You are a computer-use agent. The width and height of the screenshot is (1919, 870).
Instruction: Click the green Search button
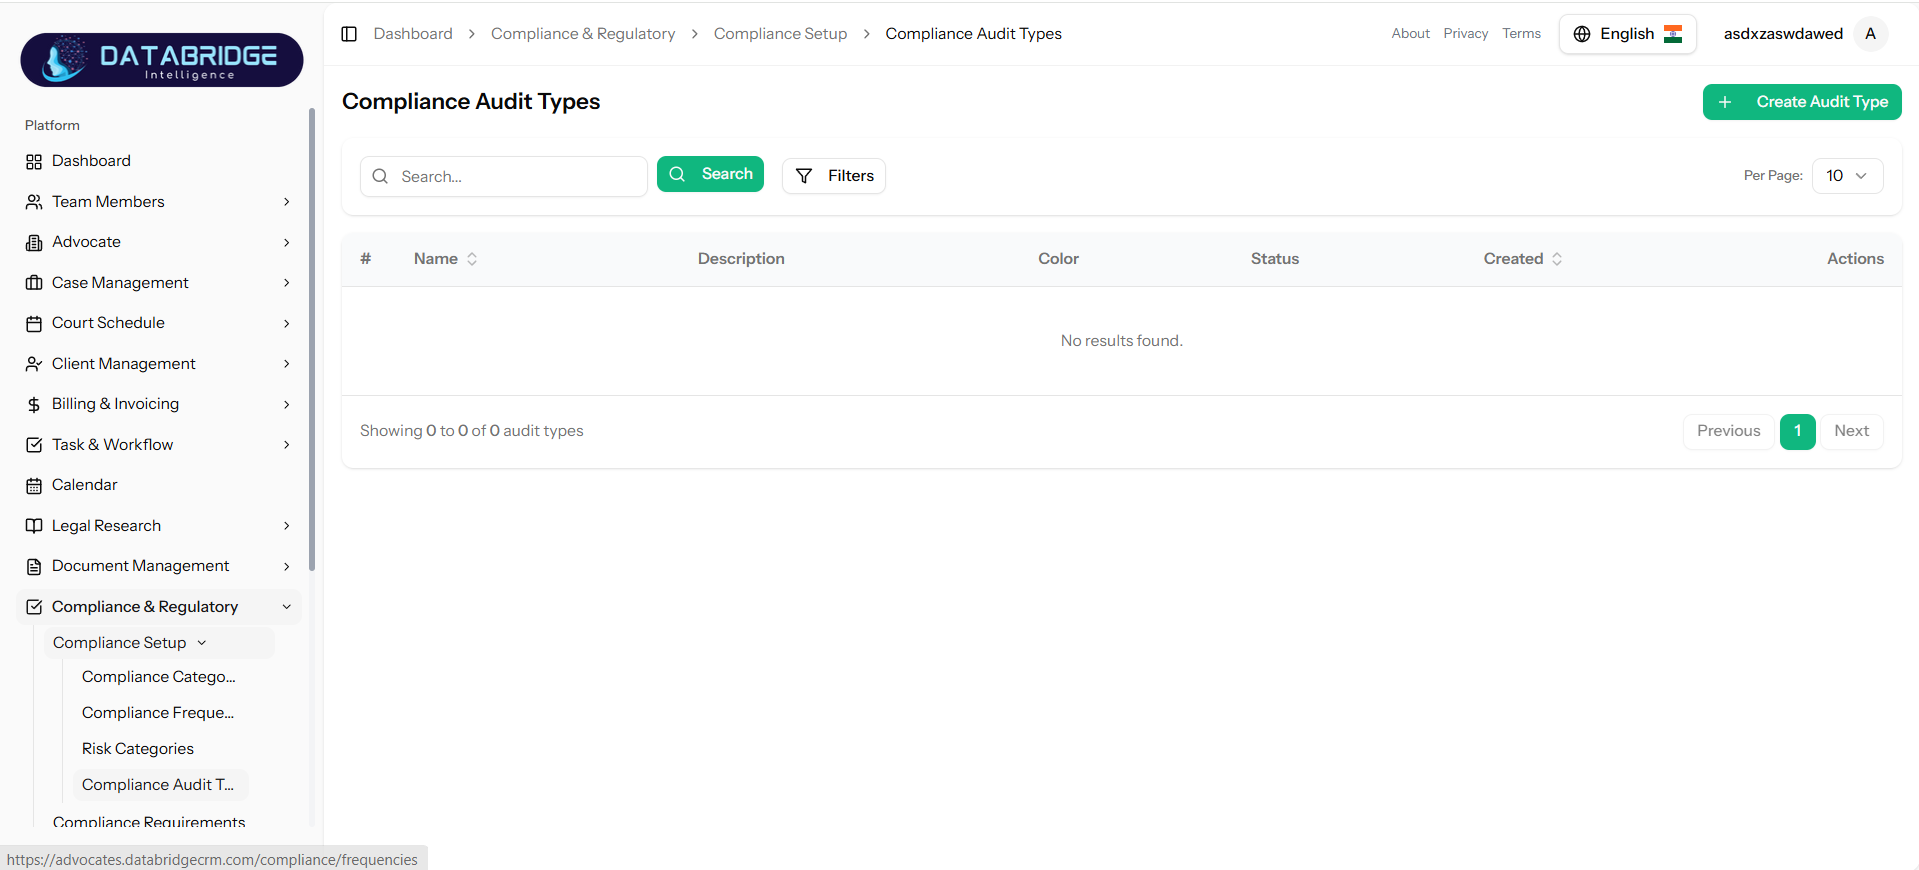710,174
